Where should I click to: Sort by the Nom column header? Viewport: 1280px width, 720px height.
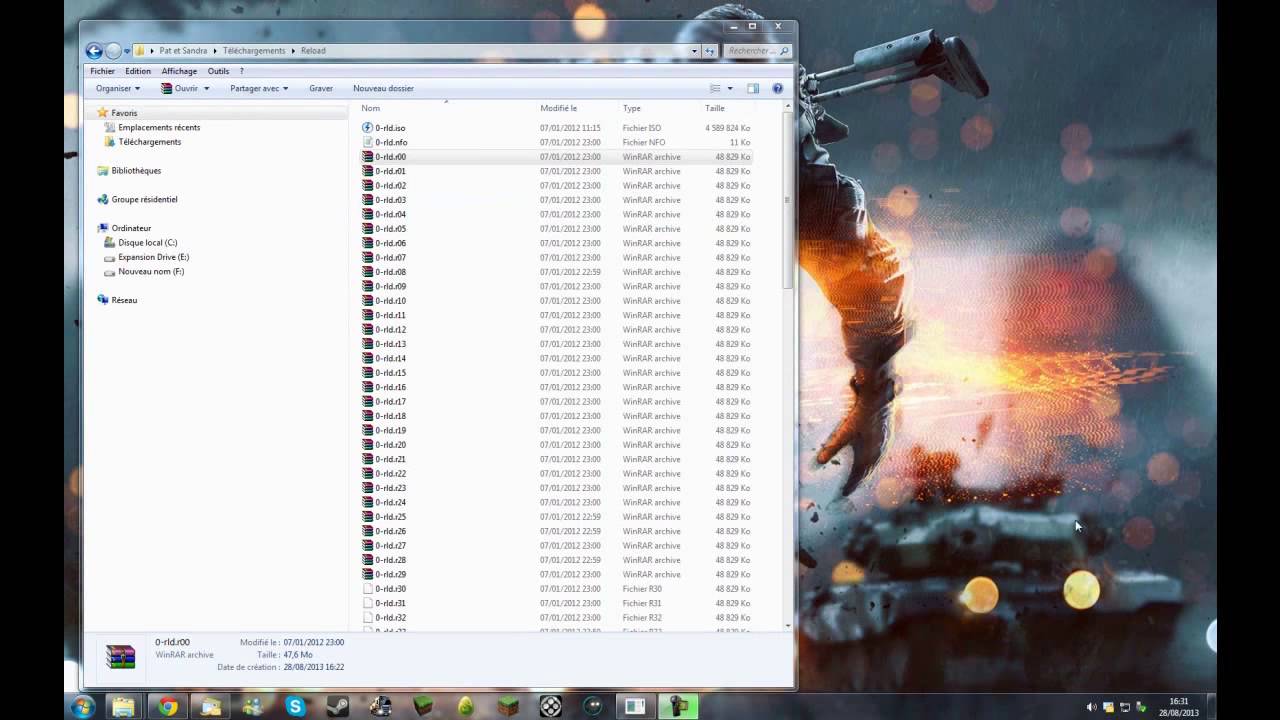[x=371, y=108]
